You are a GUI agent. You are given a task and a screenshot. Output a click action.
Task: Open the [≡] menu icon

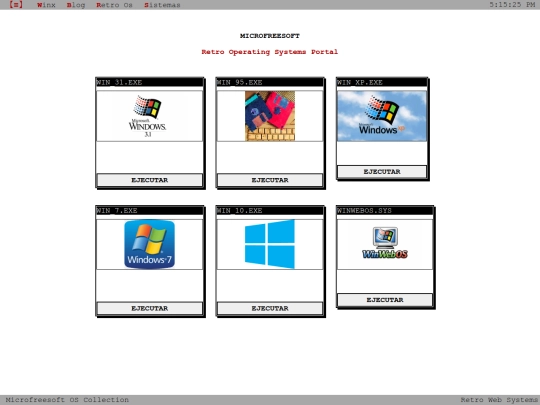(x=16, y=5)
